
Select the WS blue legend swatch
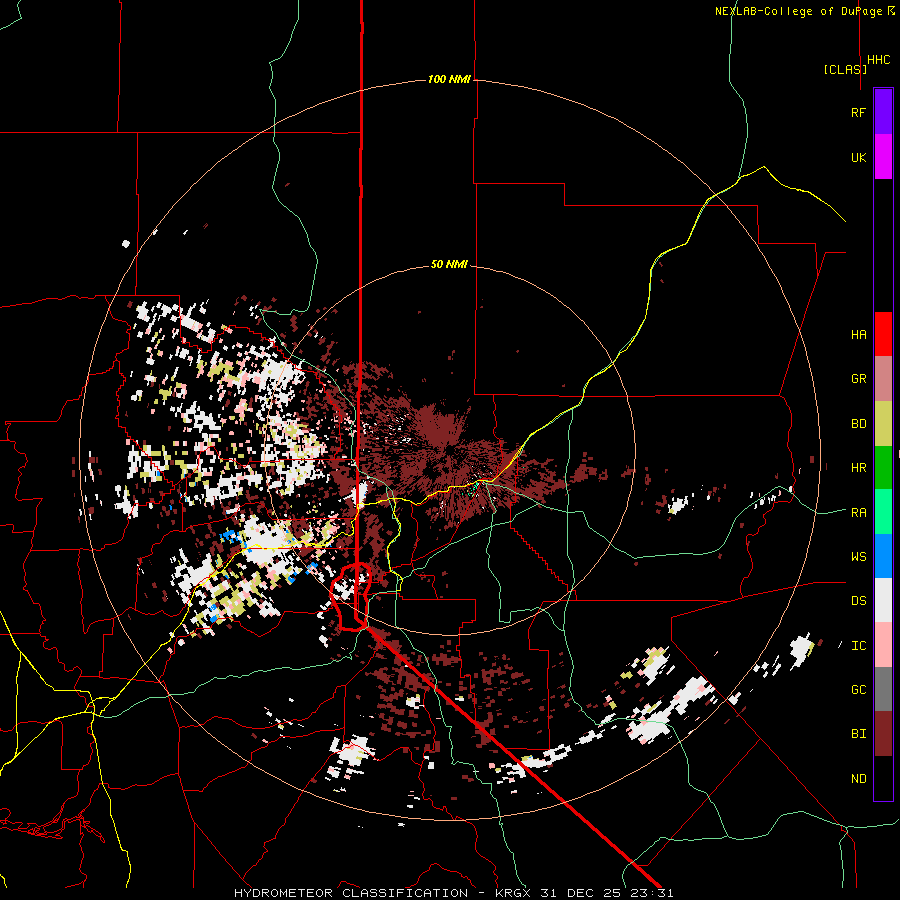tap(883, 556)
